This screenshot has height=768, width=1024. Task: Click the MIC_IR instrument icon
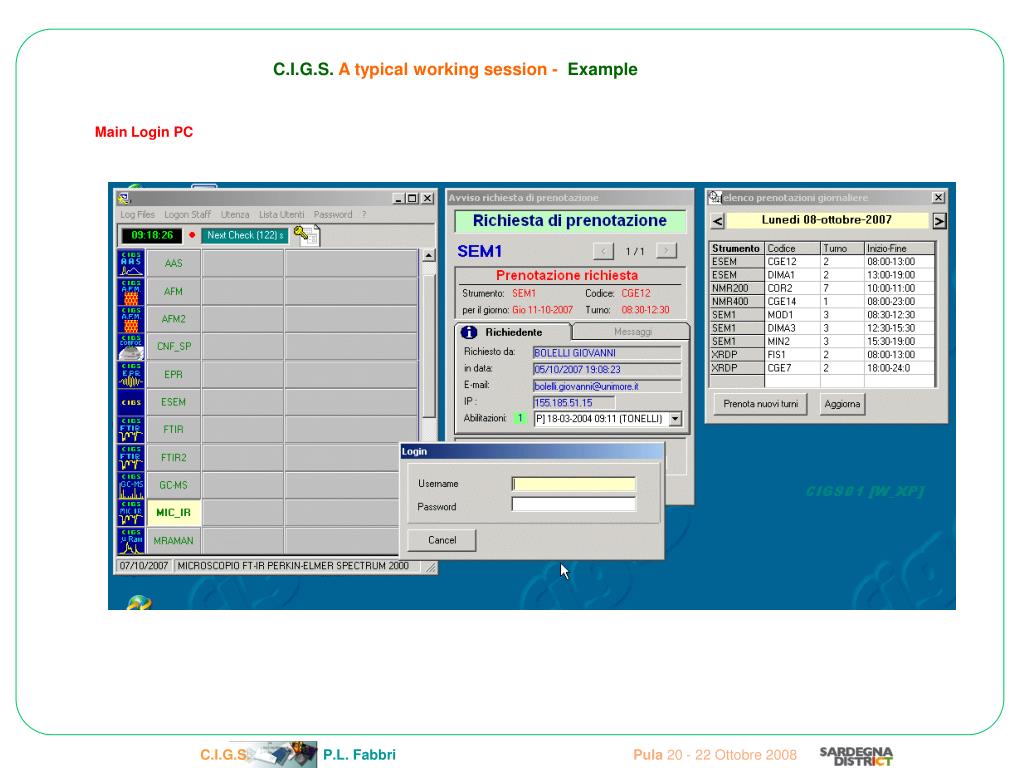131,513
